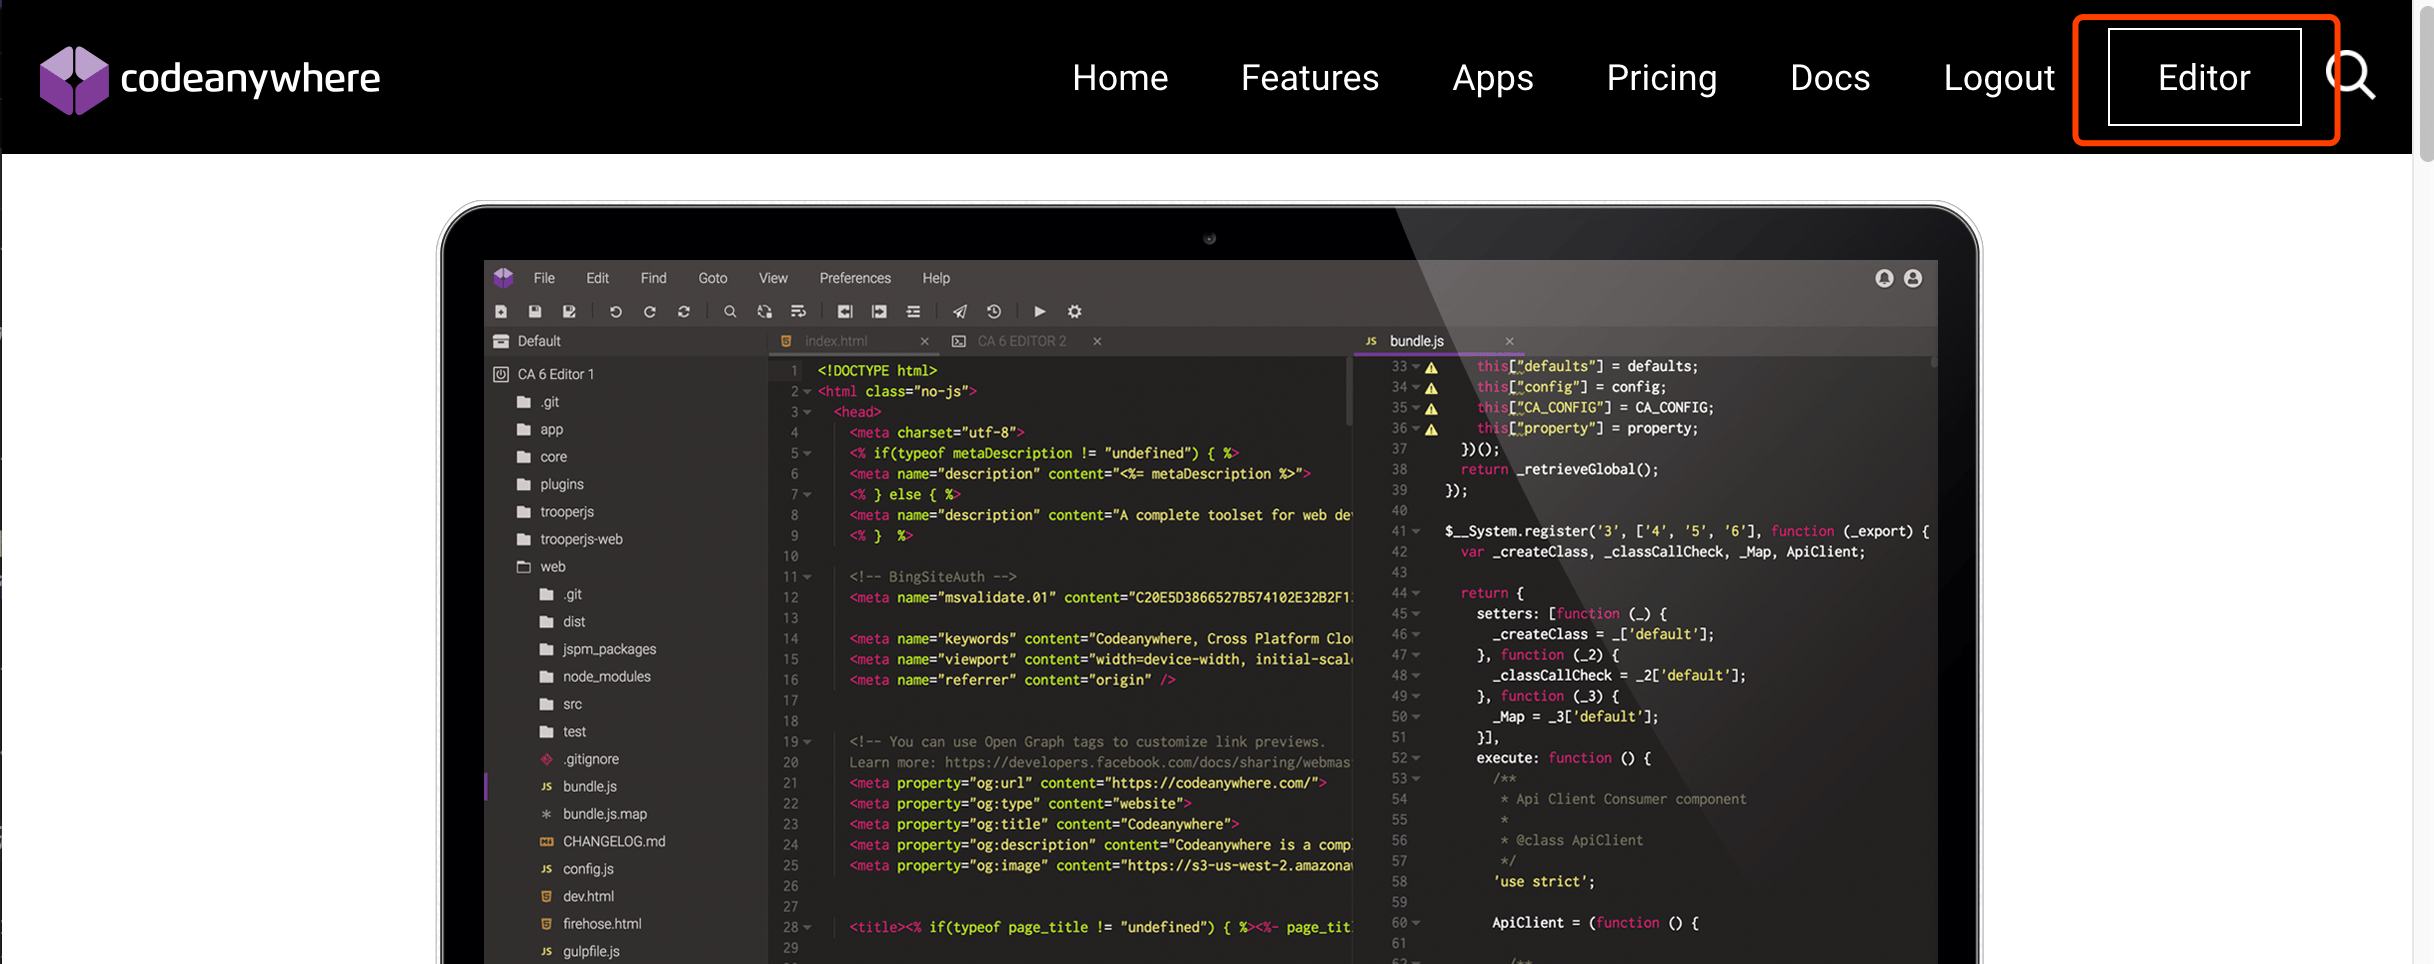The image size is (2434, 964).
Task: Open the Help menu in editor
Action: [936, 278]
